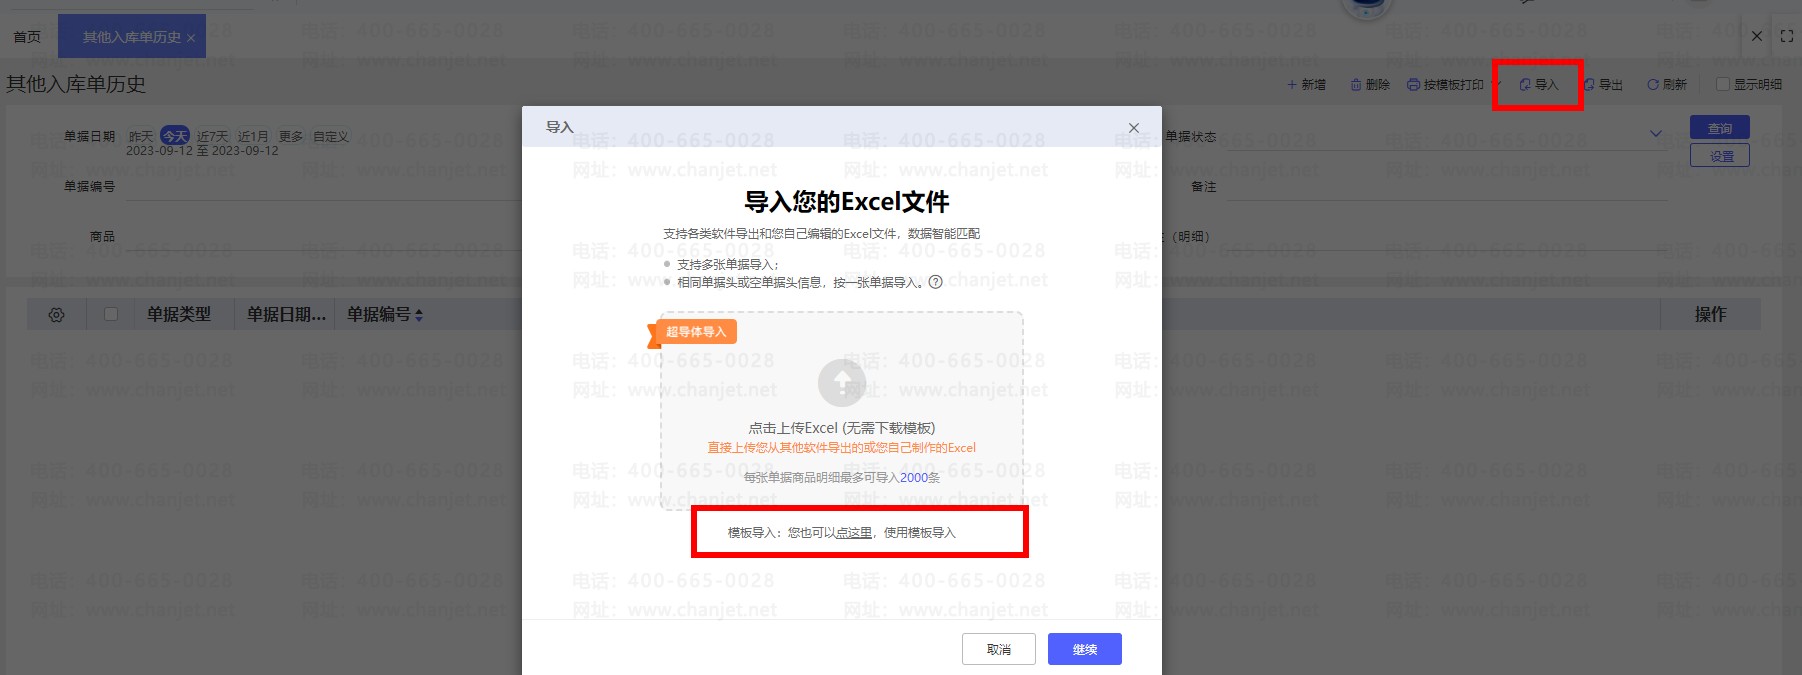Click 按模板打印 printer button
This screenshot has width=1802, height=675.
(1445, 85)
